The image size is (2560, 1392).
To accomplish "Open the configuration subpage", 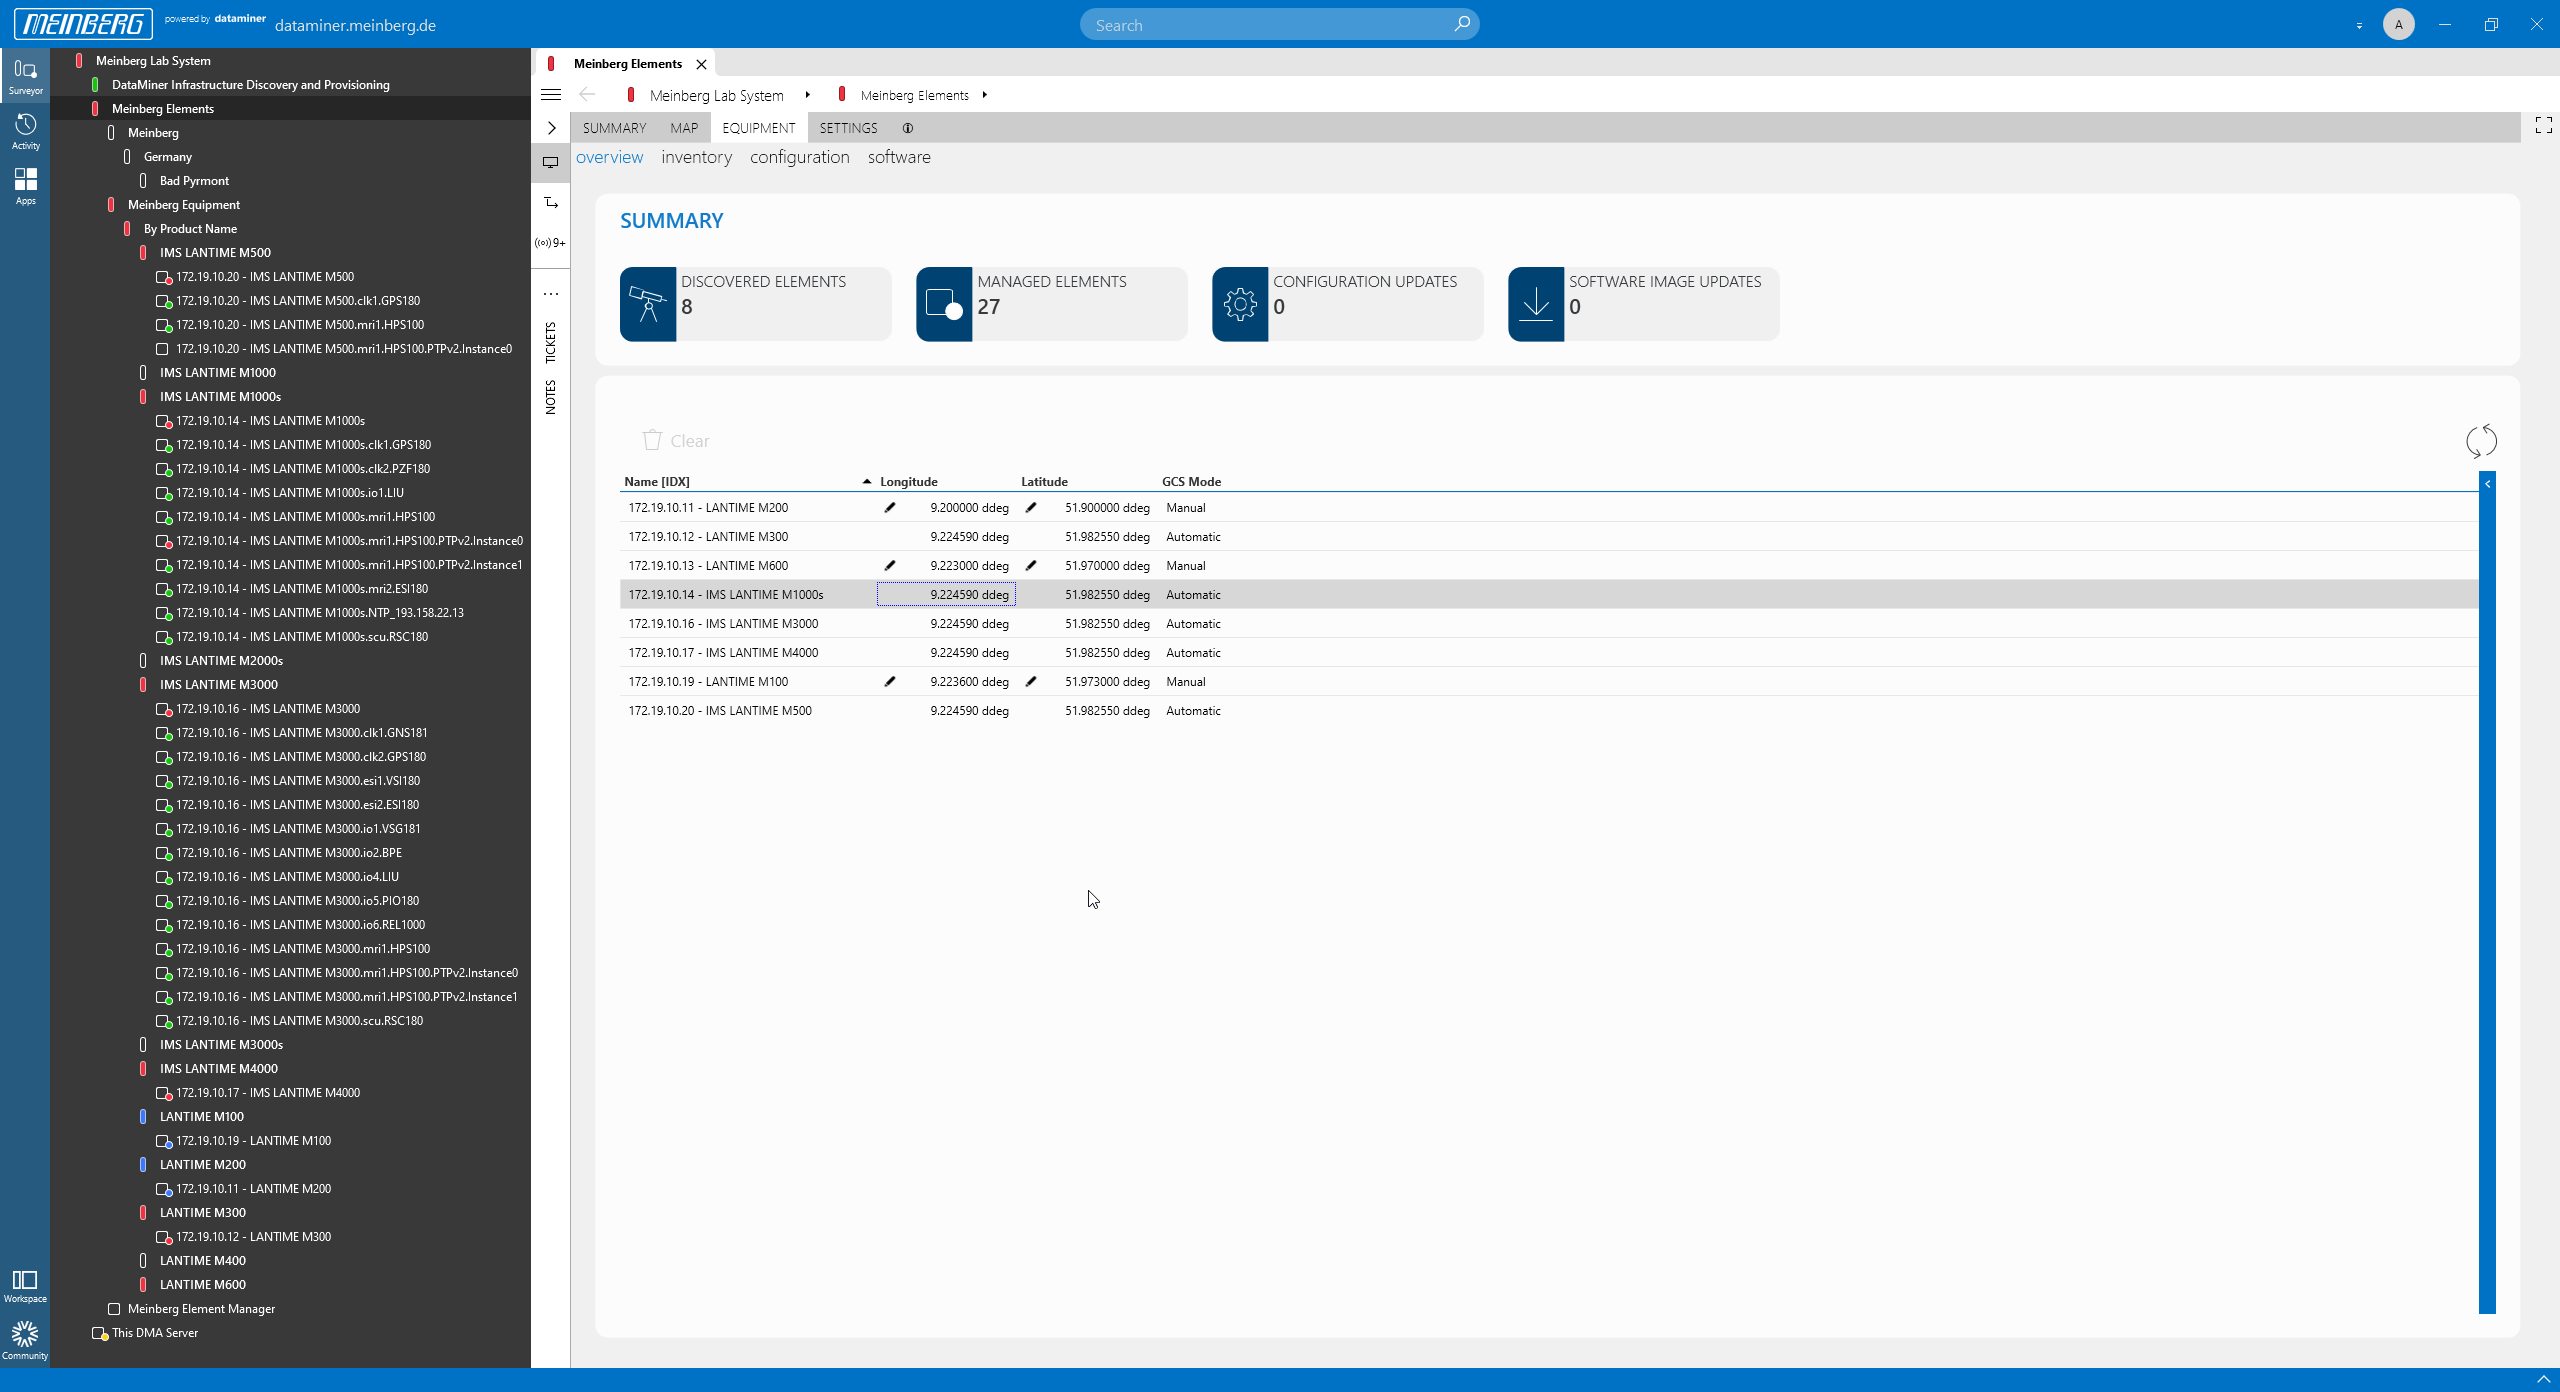I will click(x=800, y=157).
